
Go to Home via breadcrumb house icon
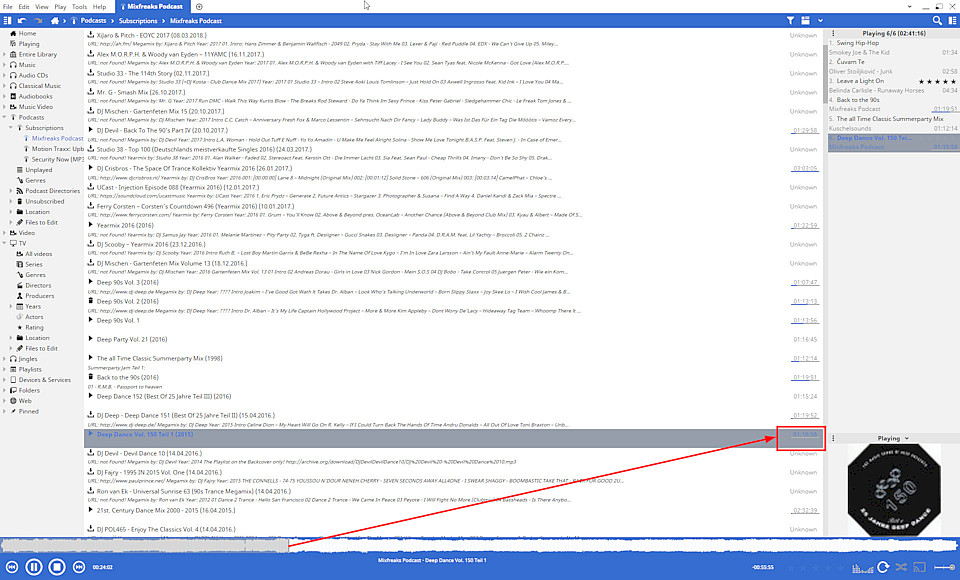(54, 20)
